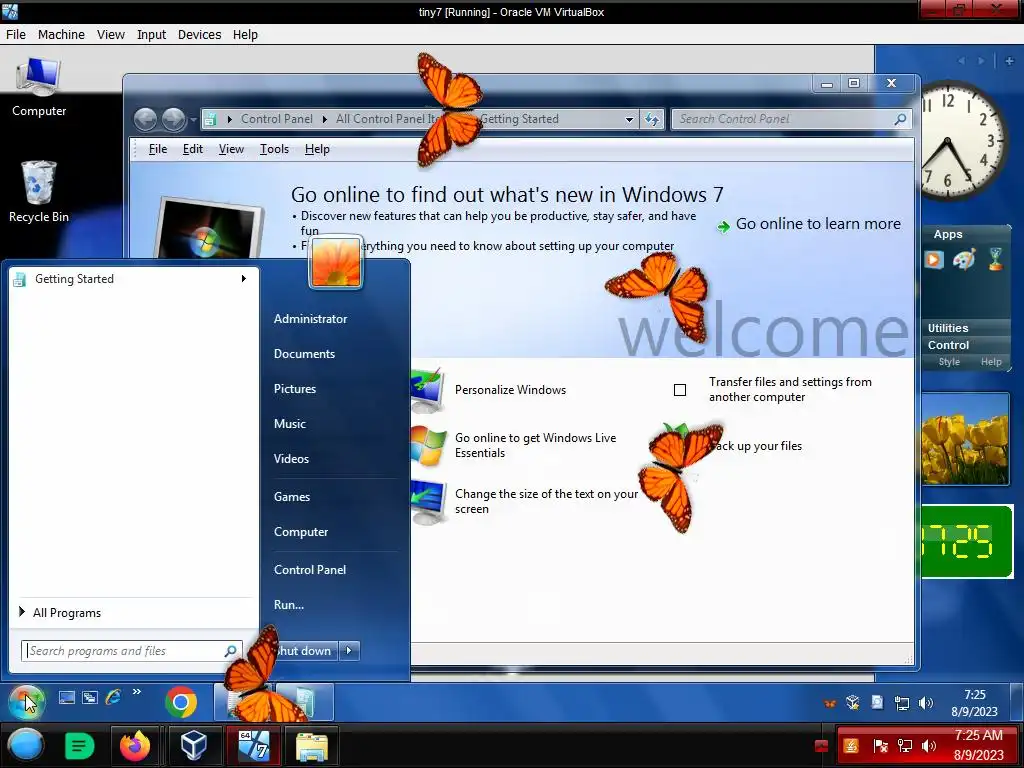Open Control Panel from Start menu
Screen dimensions: 1024x768
point(310,570)
